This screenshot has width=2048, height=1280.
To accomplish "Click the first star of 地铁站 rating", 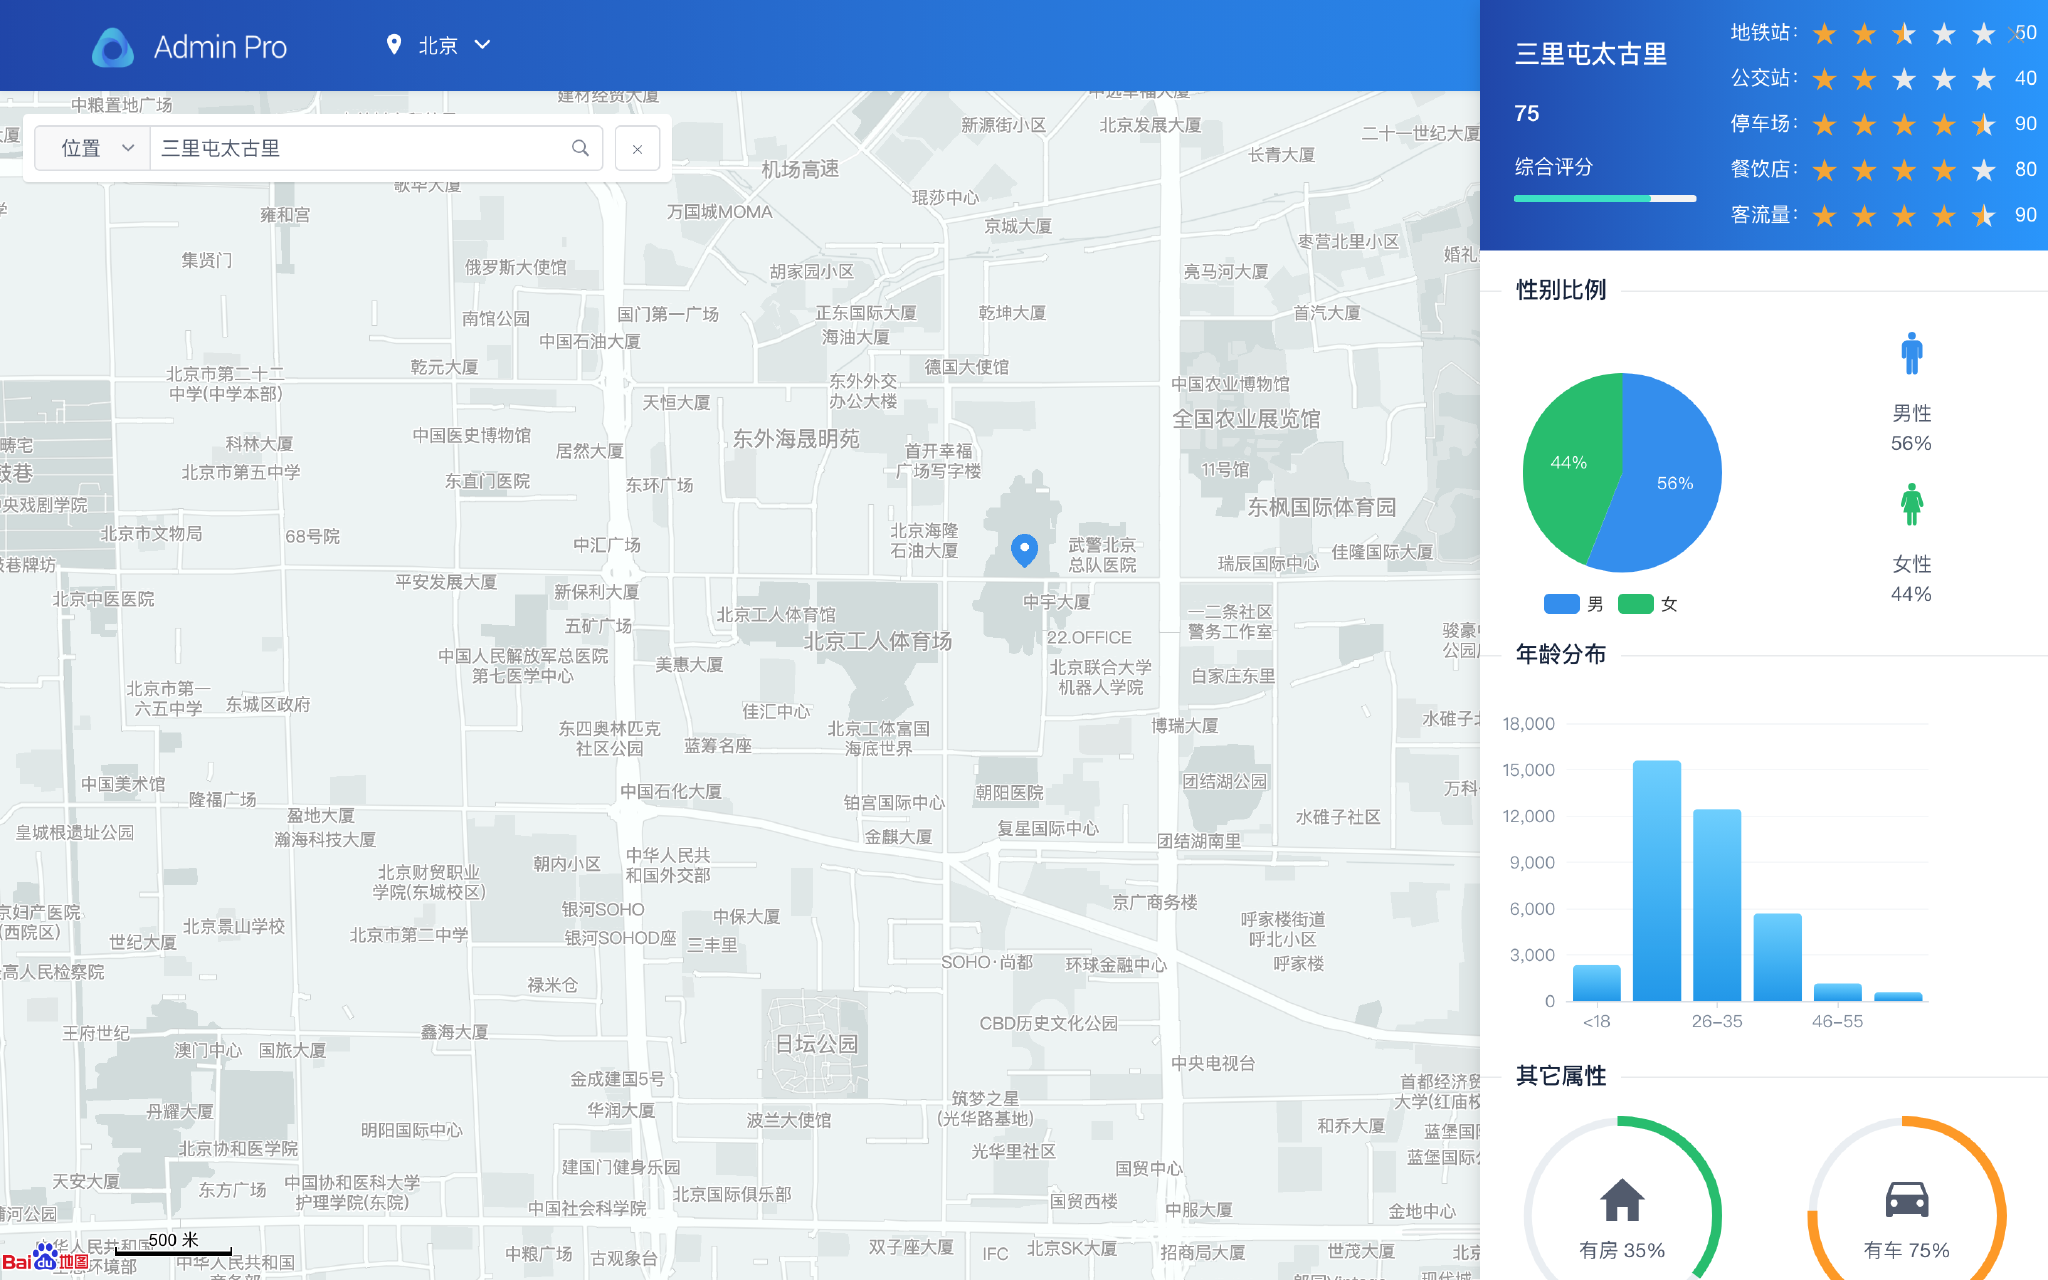I will point(1824,34).
